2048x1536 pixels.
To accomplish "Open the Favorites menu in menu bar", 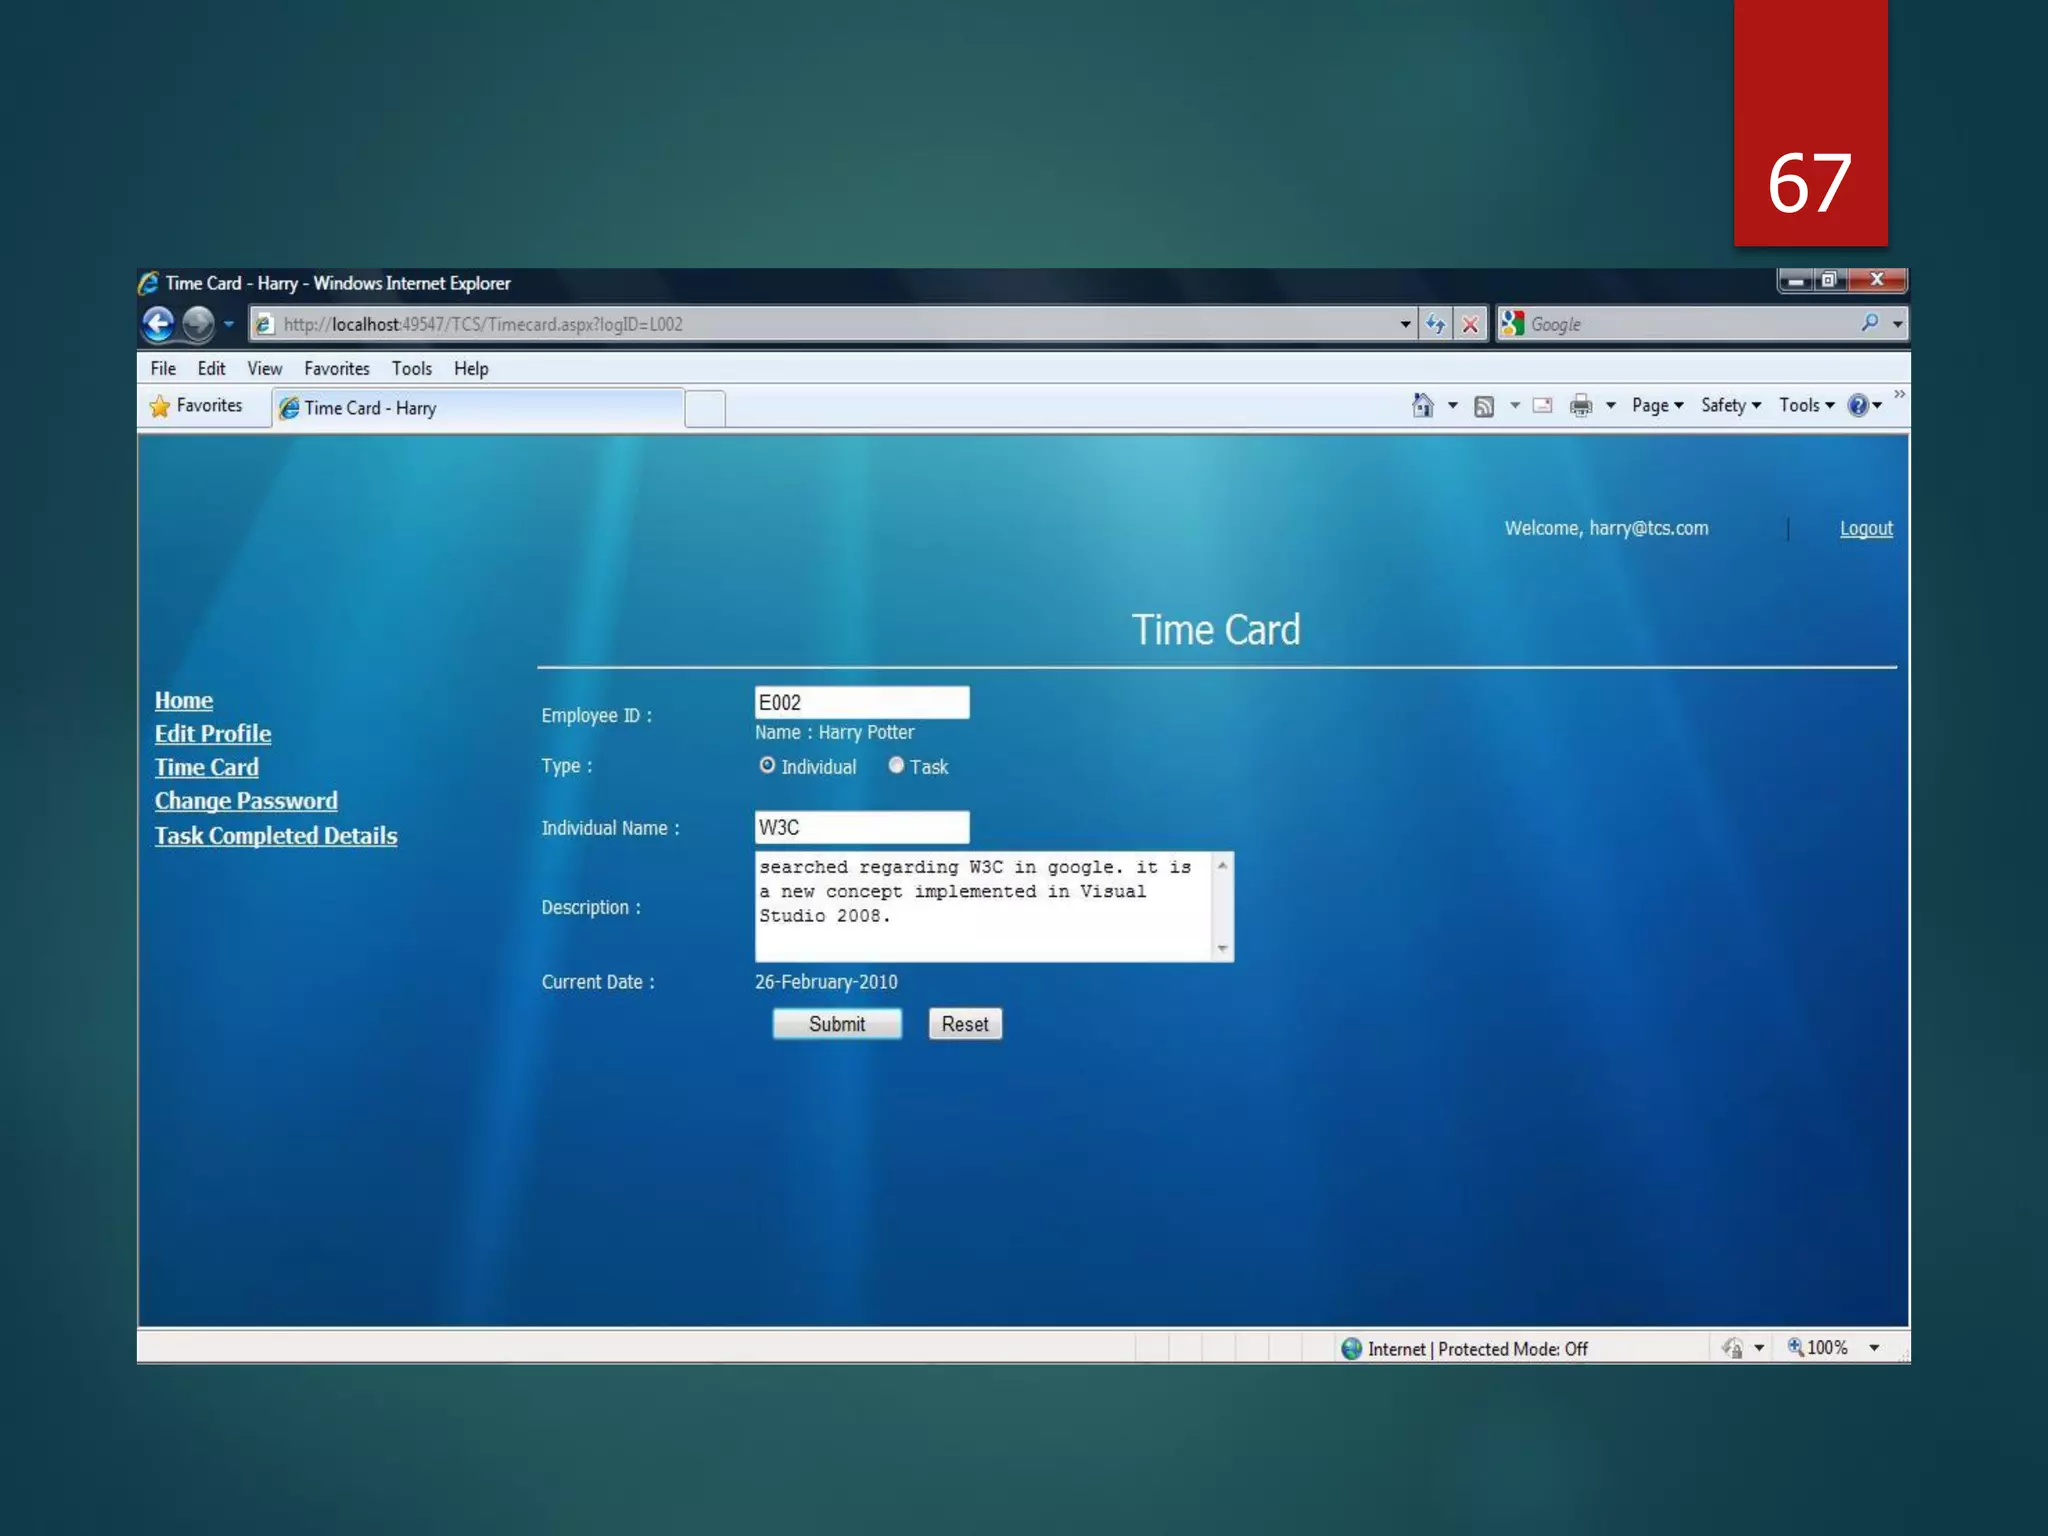I will pyautogui.click(x=336, y=368).
